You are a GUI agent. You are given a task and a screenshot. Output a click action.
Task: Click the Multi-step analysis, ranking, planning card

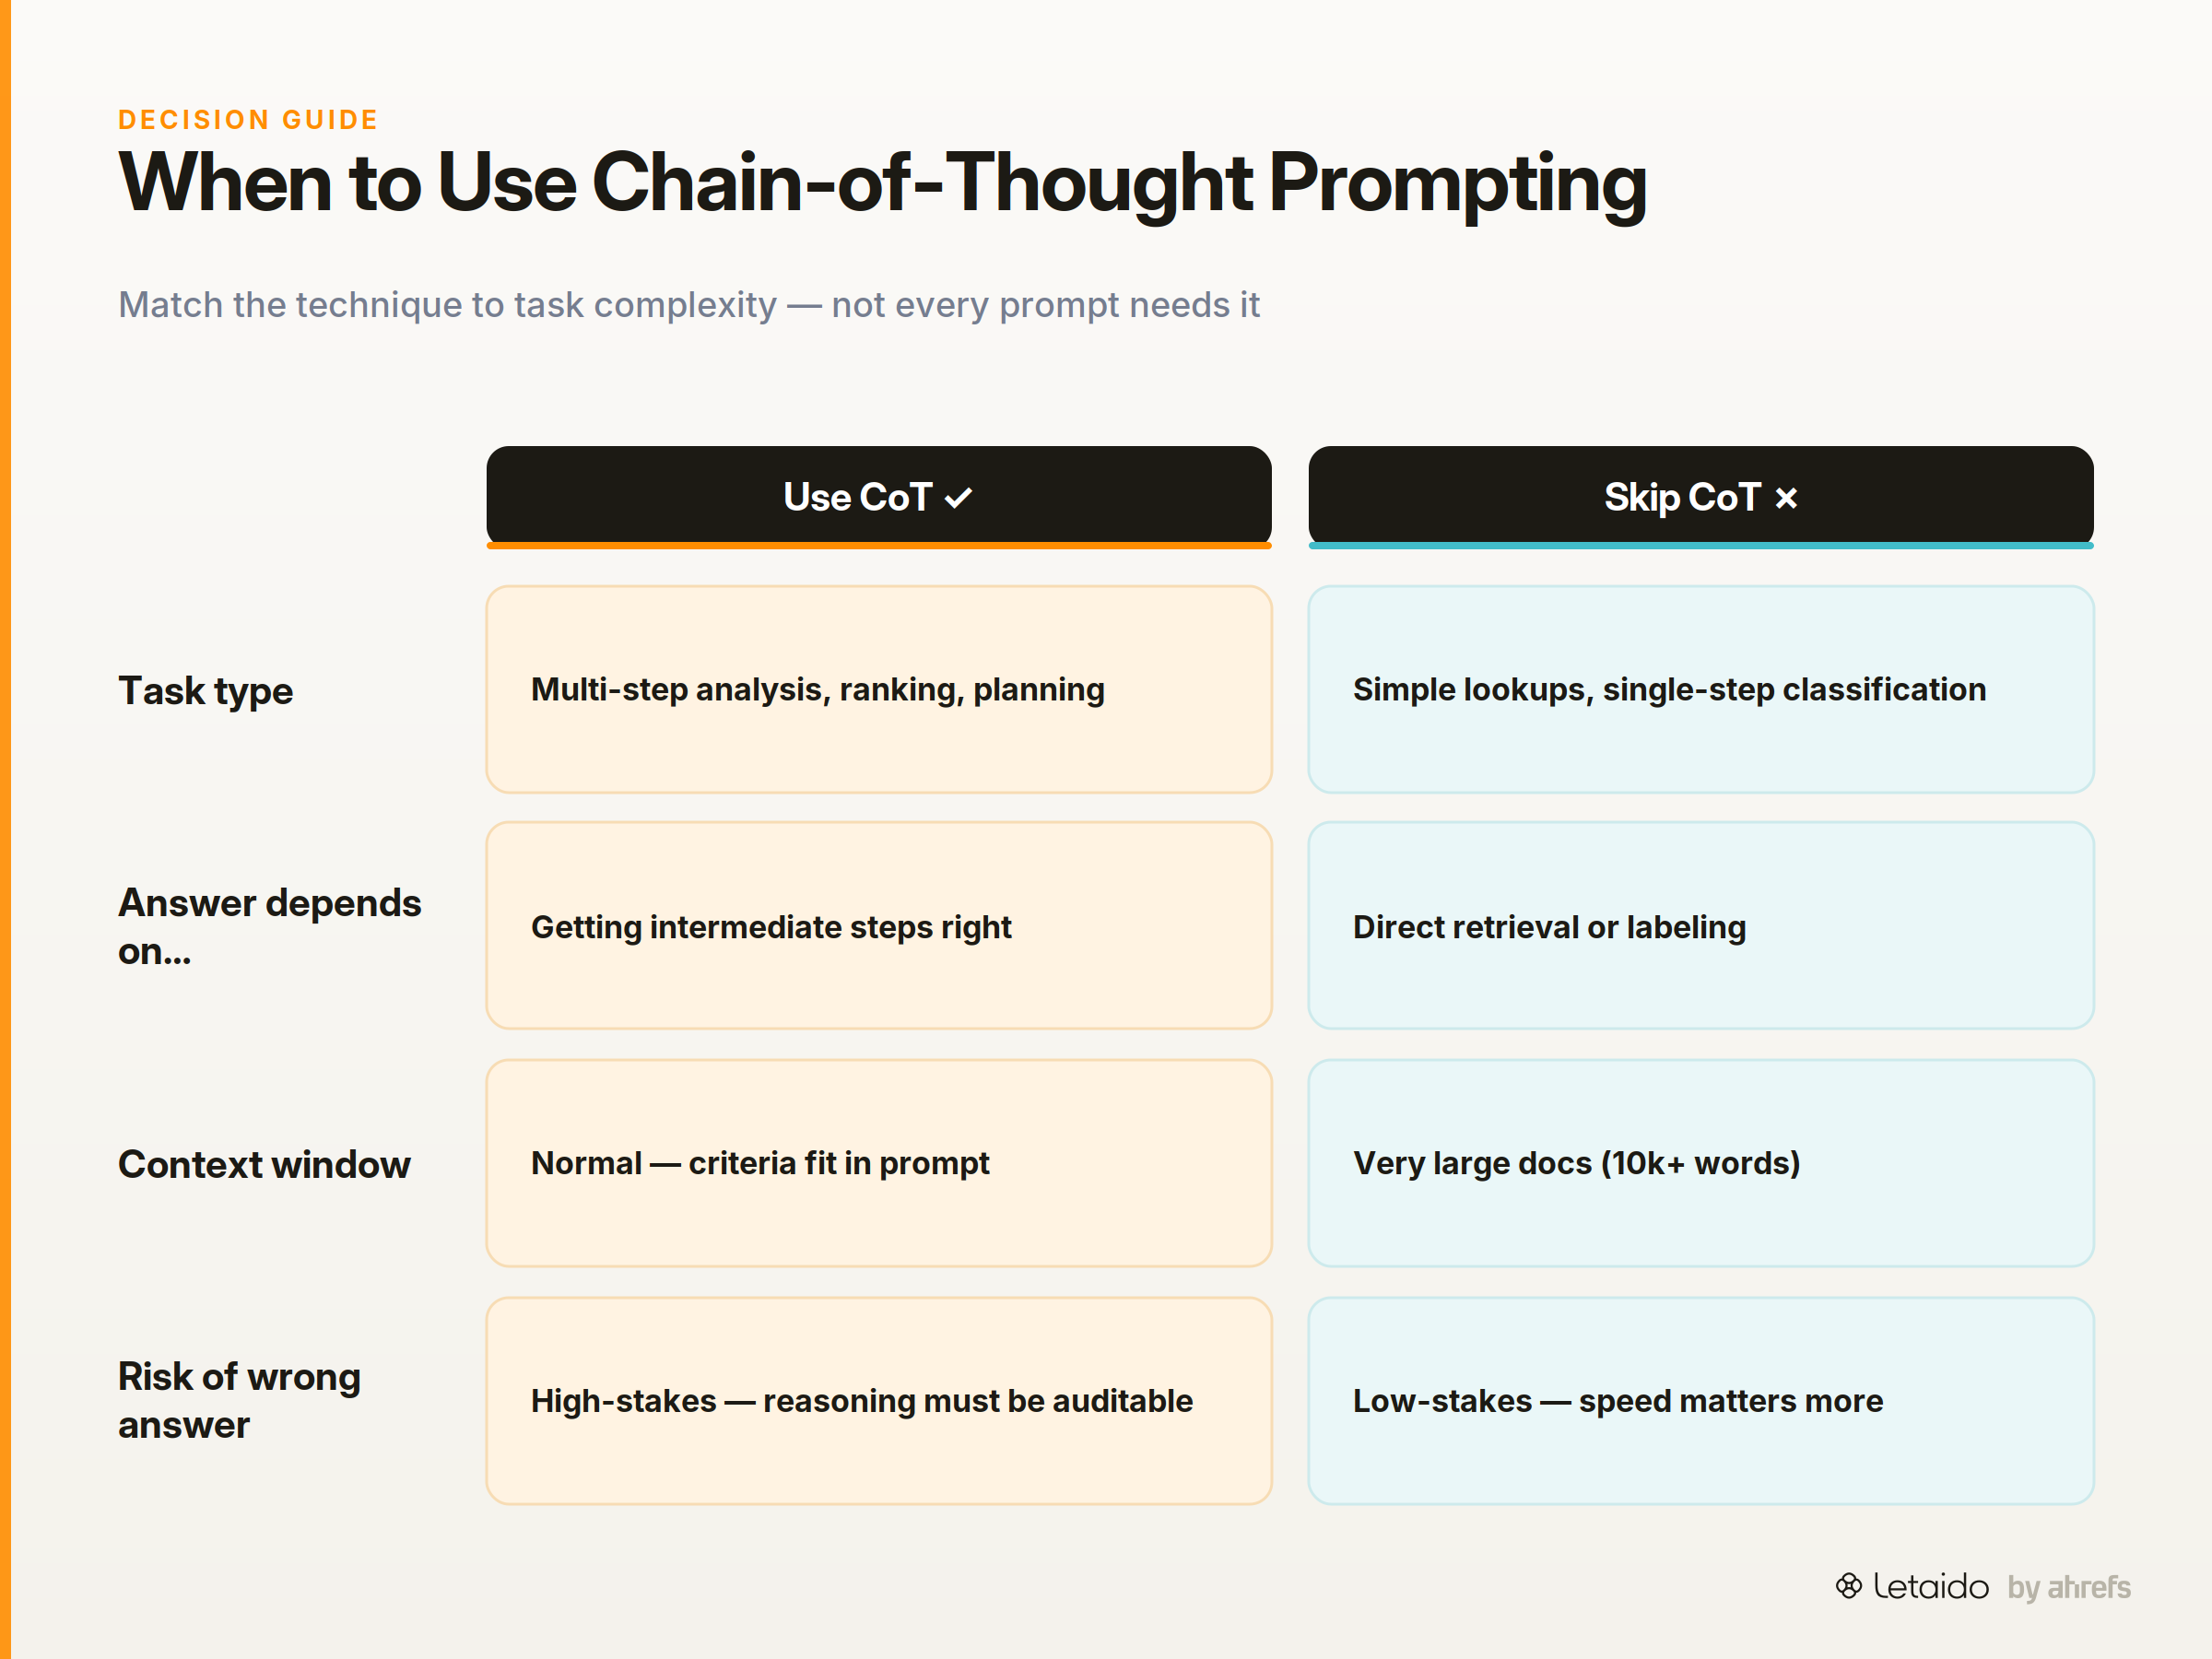coord(879,690)
